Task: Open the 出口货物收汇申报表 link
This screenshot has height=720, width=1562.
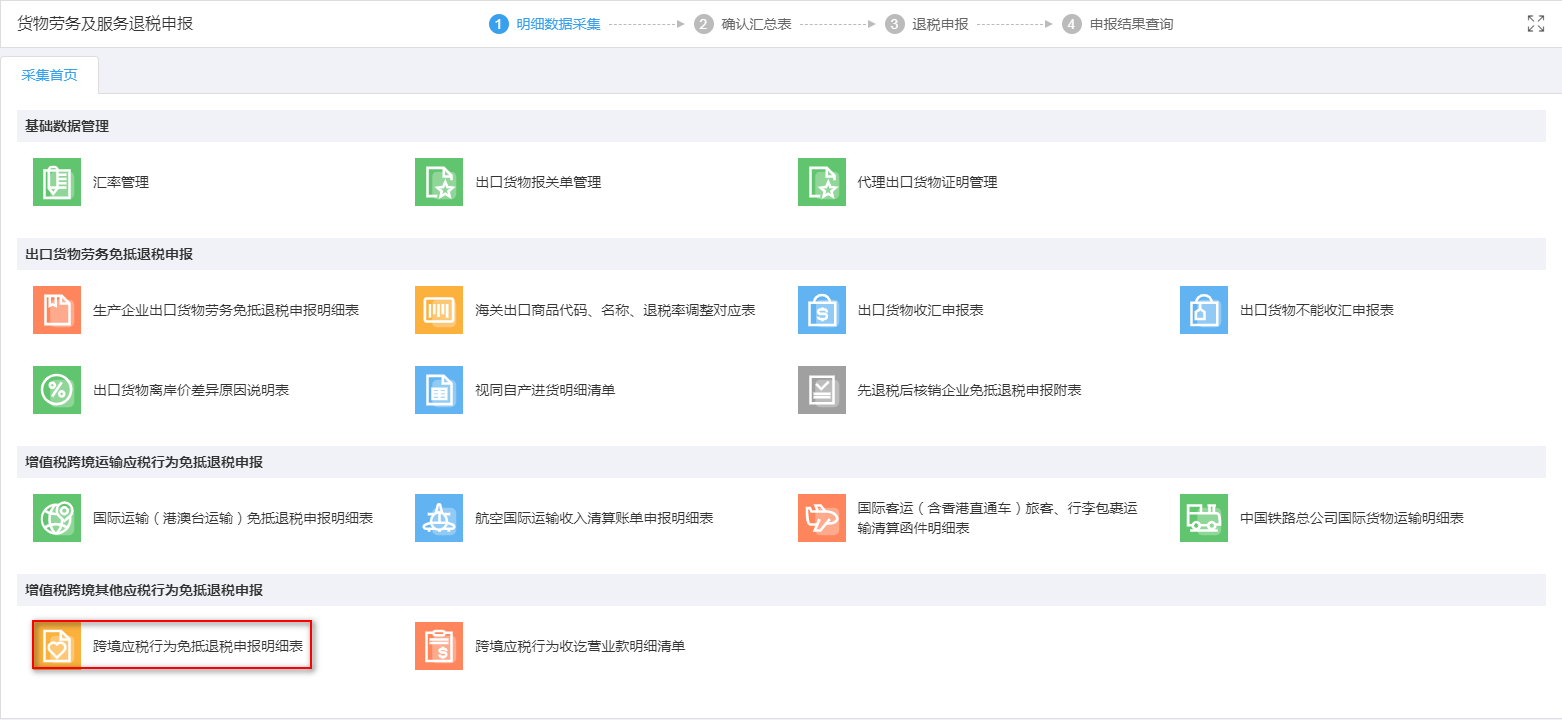Action: tap(921, 310)
